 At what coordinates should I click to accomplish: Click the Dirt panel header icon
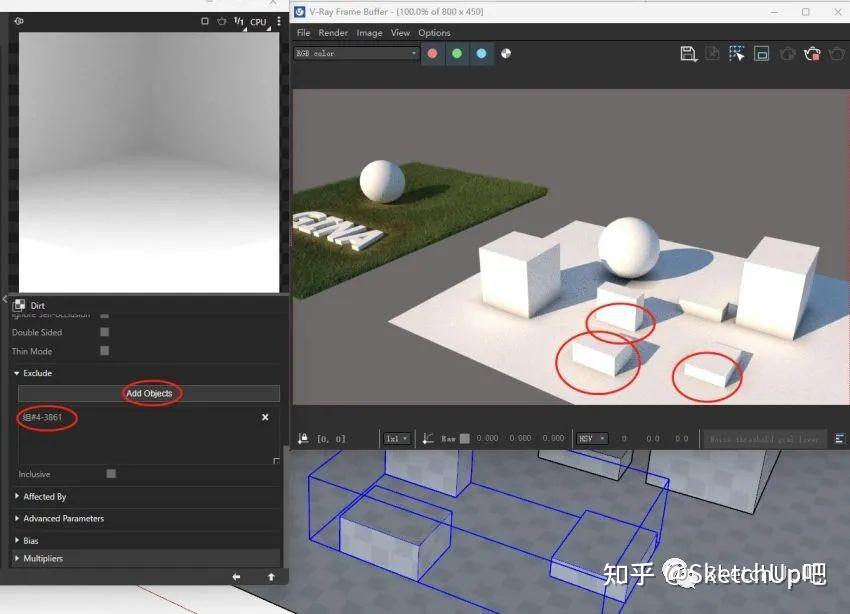[20, 305]
